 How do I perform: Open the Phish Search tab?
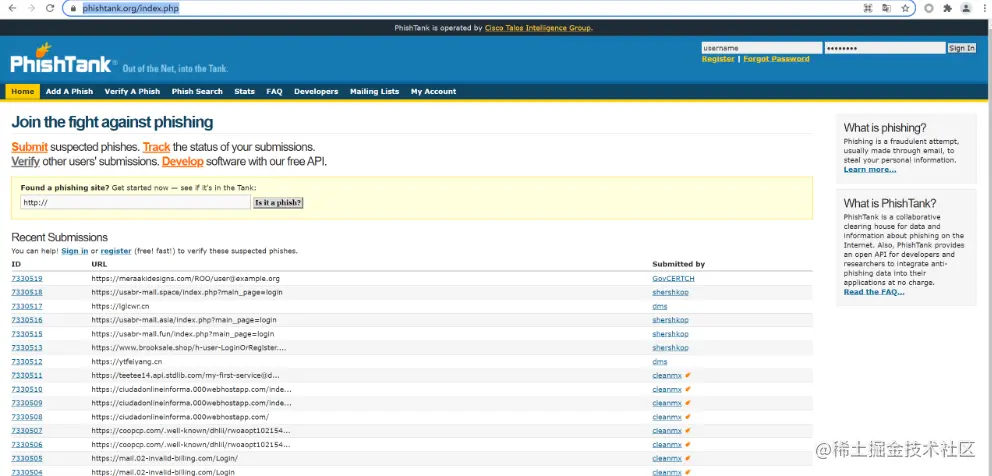point(197,91)
